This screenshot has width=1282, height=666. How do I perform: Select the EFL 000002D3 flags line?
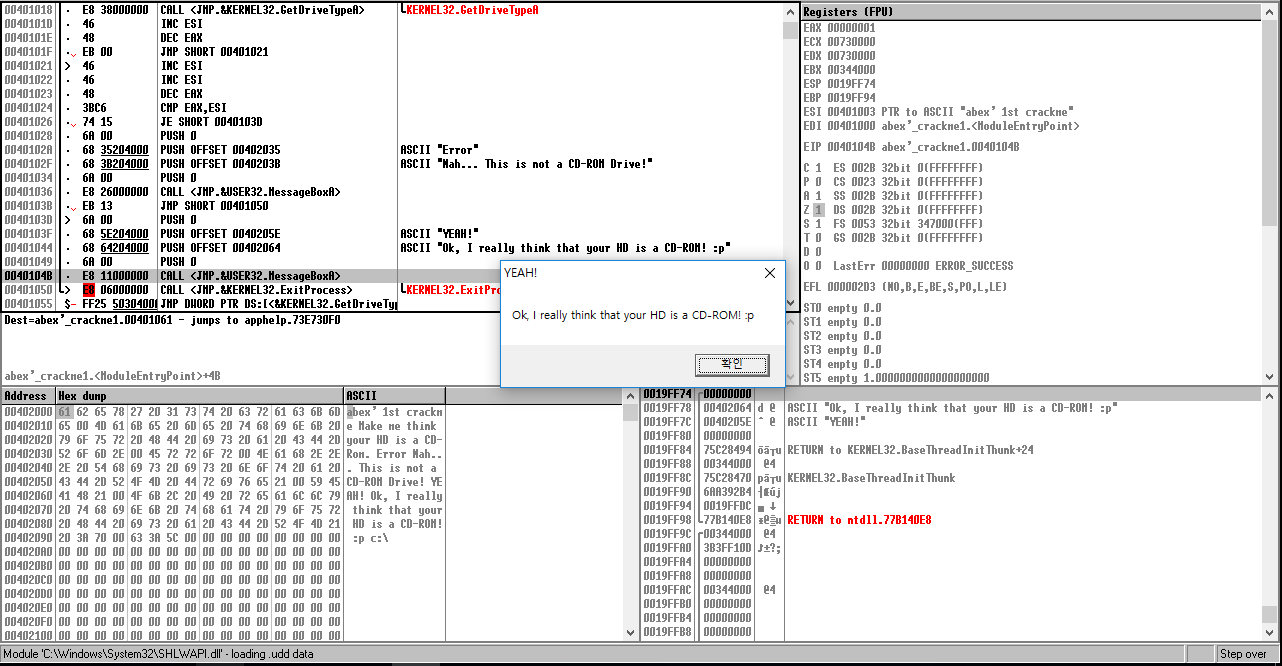(x=905, y=287)
